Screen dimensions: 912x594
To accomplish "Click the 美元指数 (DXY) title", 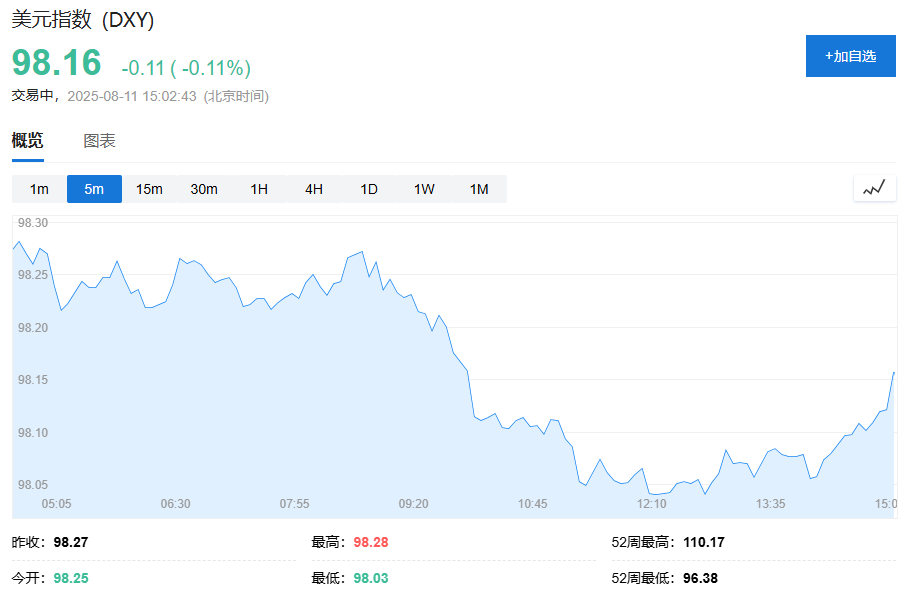I will 83,20.
